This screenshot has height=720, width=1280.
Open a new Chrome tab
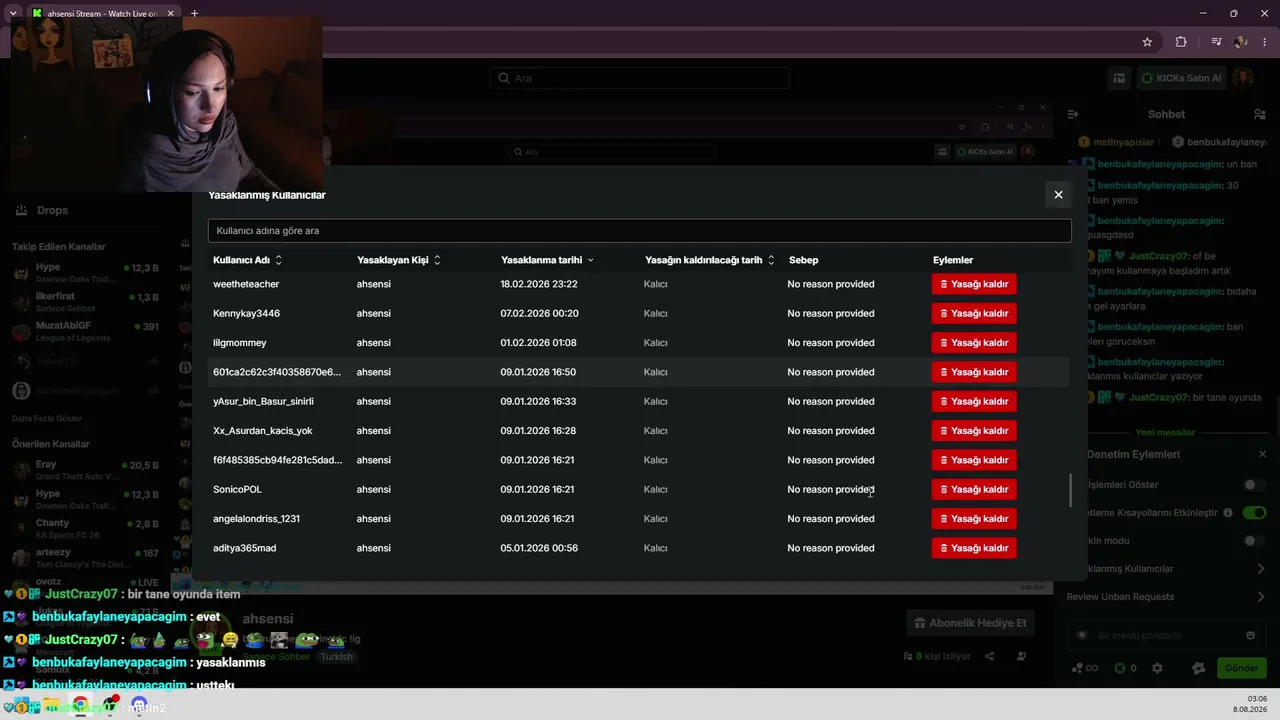pos(194,14)
